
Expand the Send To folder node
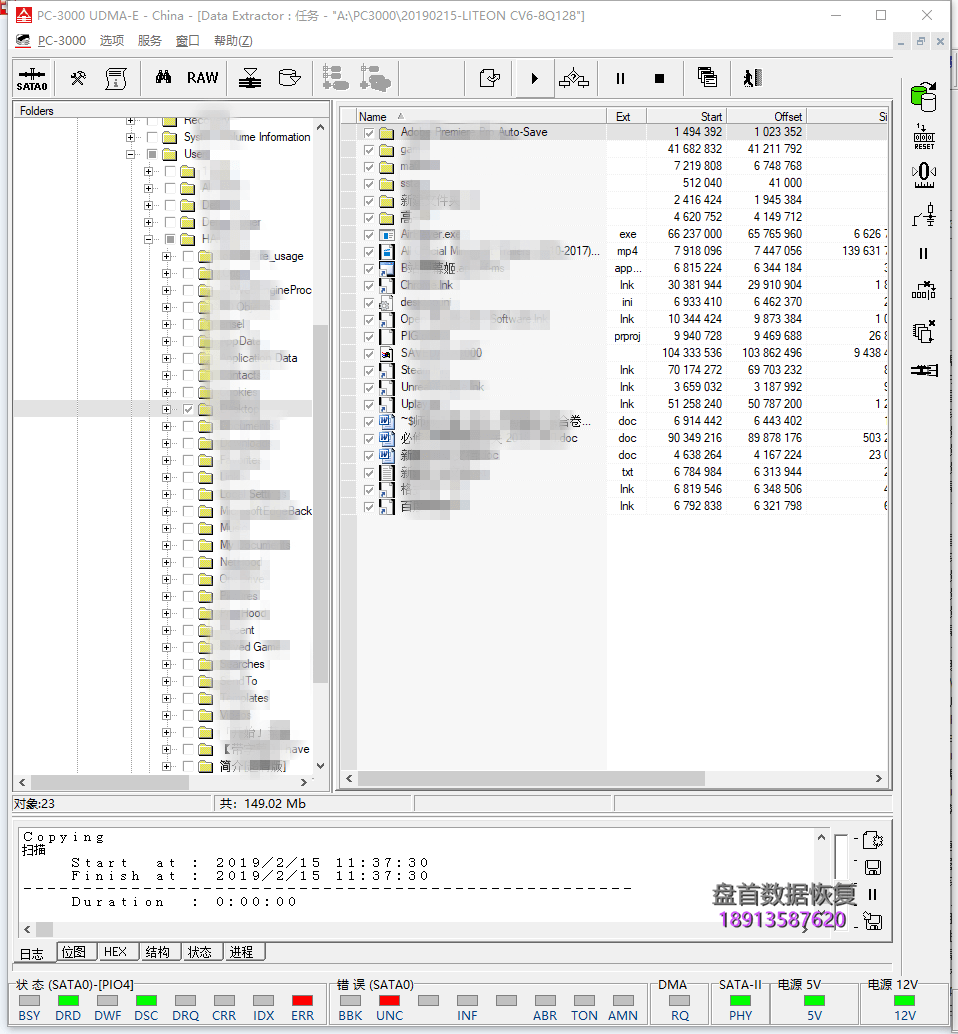(x=166, y=682)
